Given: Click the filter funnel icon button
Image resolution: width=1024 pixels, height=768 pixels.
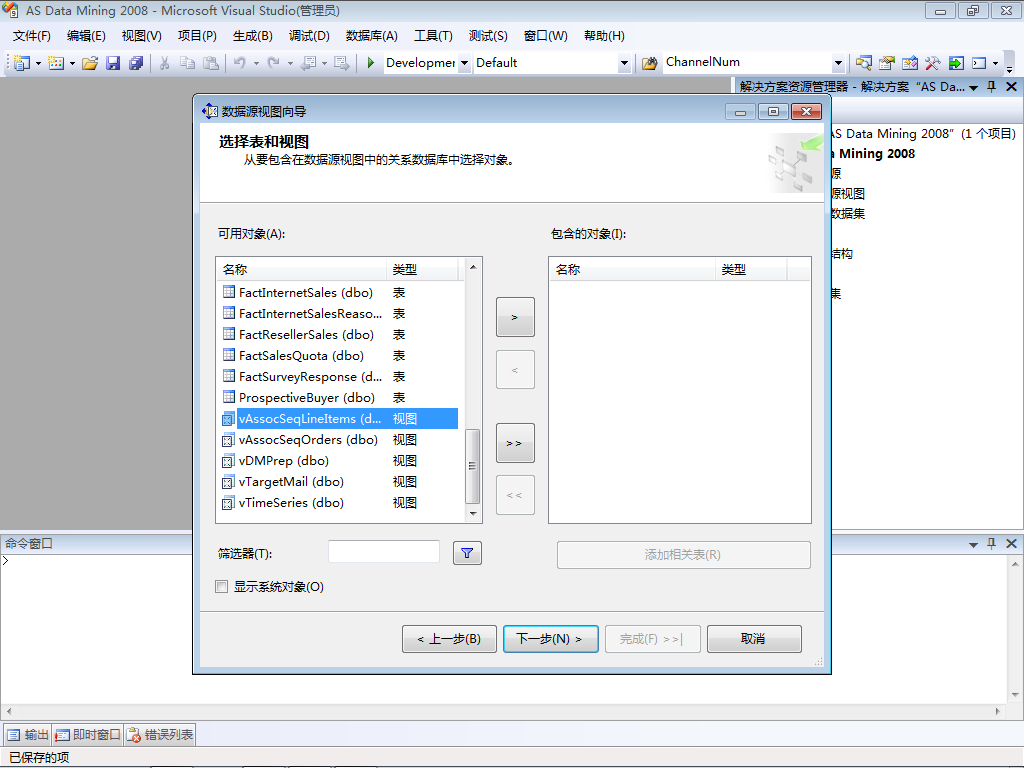Looking at the screenshot, I should 467,553.
